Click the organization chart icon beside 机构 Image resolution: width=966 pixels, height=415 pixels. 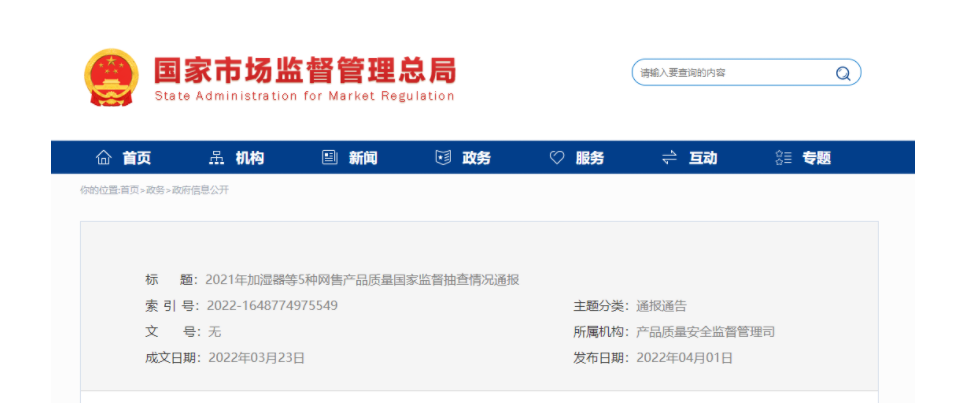pos(216,158)
